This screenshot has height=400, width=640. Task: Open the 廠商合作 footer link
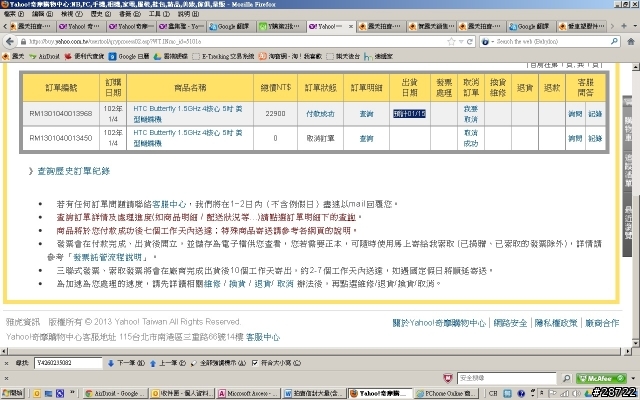pyautogui.click(x=602, y=323)
